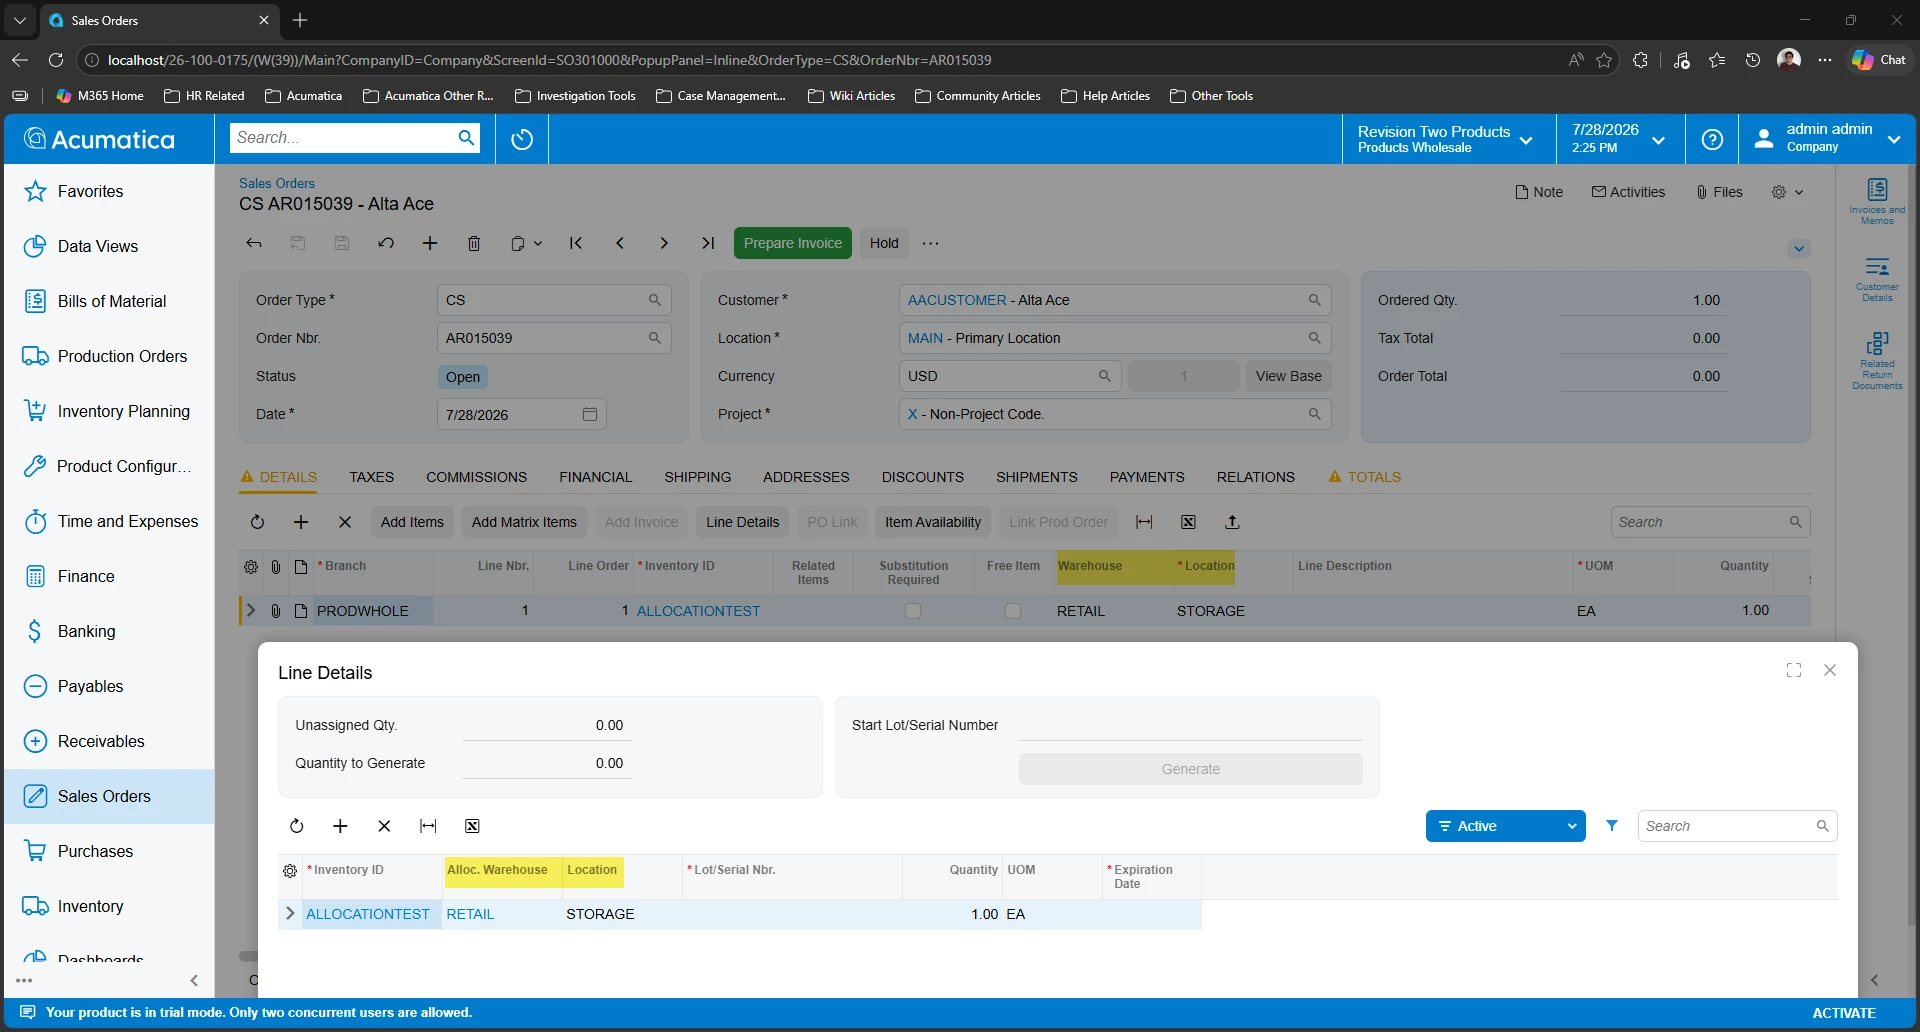Open the customization gear dropdown
Image resolution: width=1920 pixels, height=1032 pixels.
pos(1787,192)
